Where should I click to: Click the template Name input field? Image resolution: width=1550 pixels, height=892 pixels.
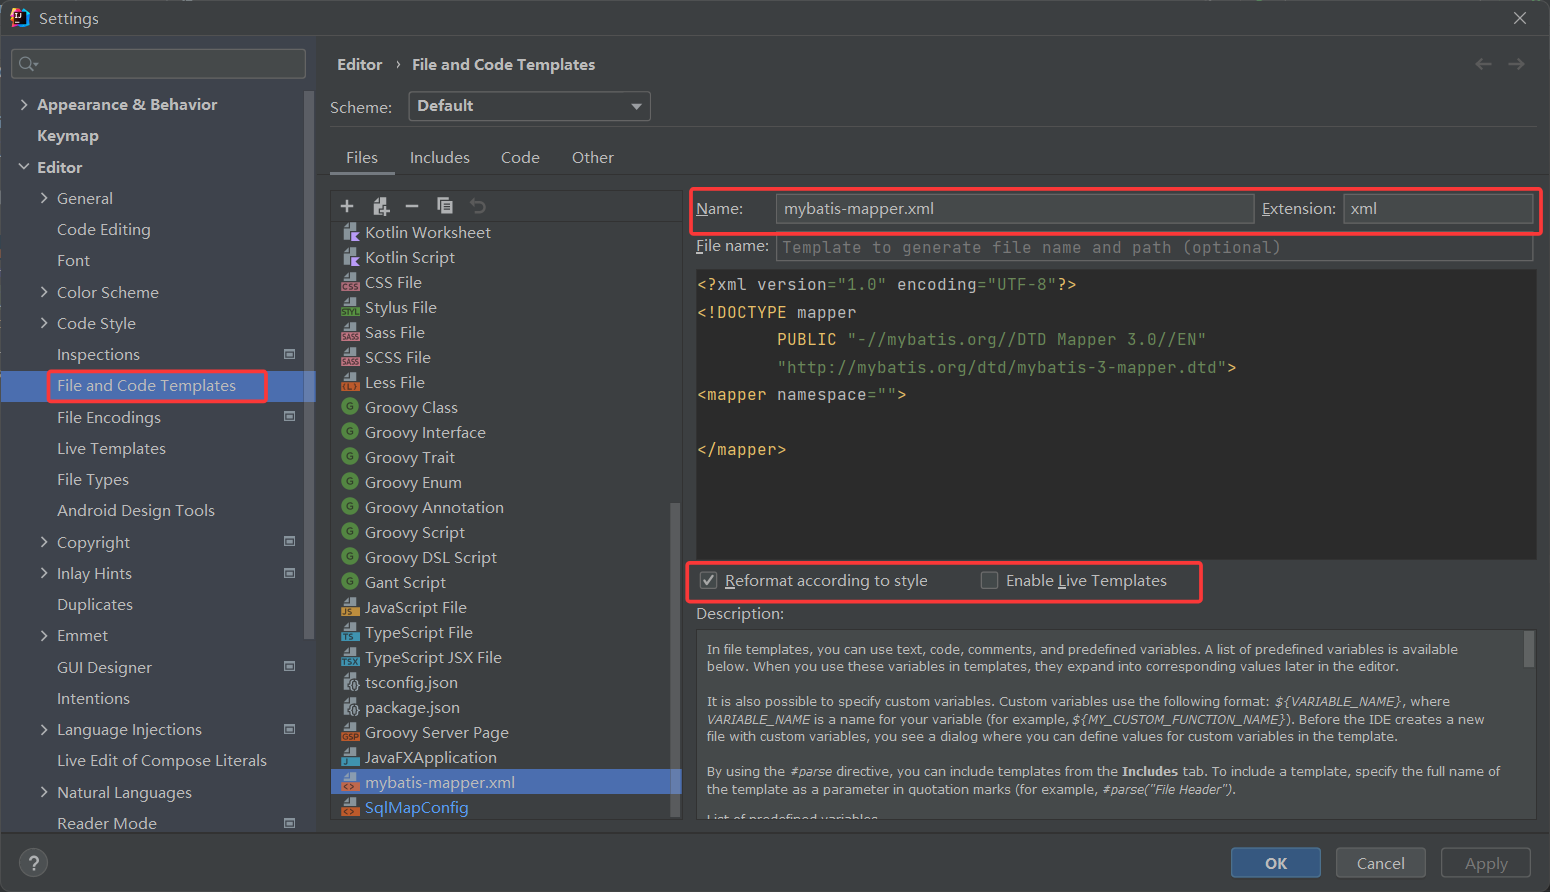tap(1014, 209)
